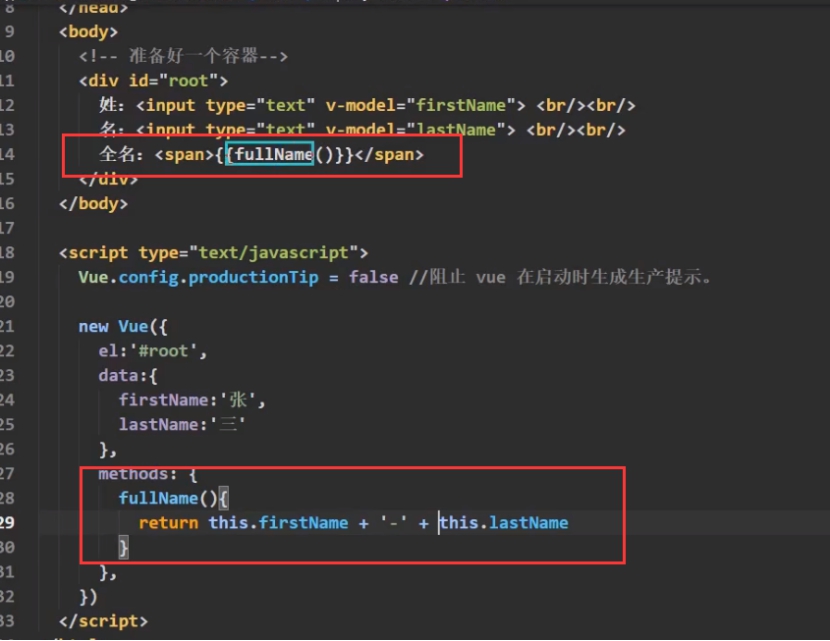Click the data:{ key
This screenshot has height=641, width=830.
click(x=128, y=376)
